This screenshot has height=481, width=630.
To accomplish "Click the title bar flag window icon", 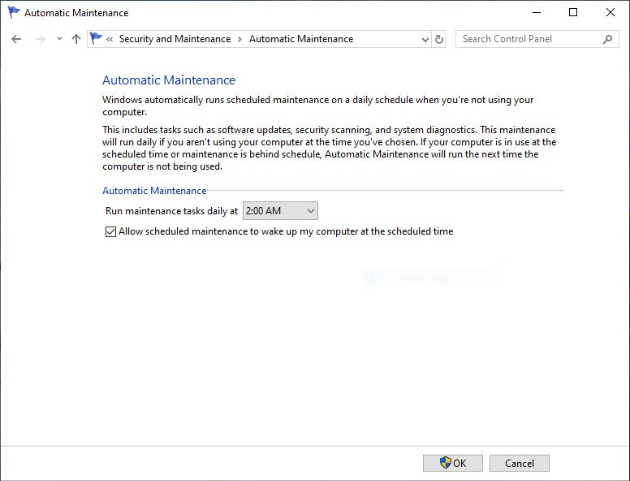I will click(x=12, y=13).
